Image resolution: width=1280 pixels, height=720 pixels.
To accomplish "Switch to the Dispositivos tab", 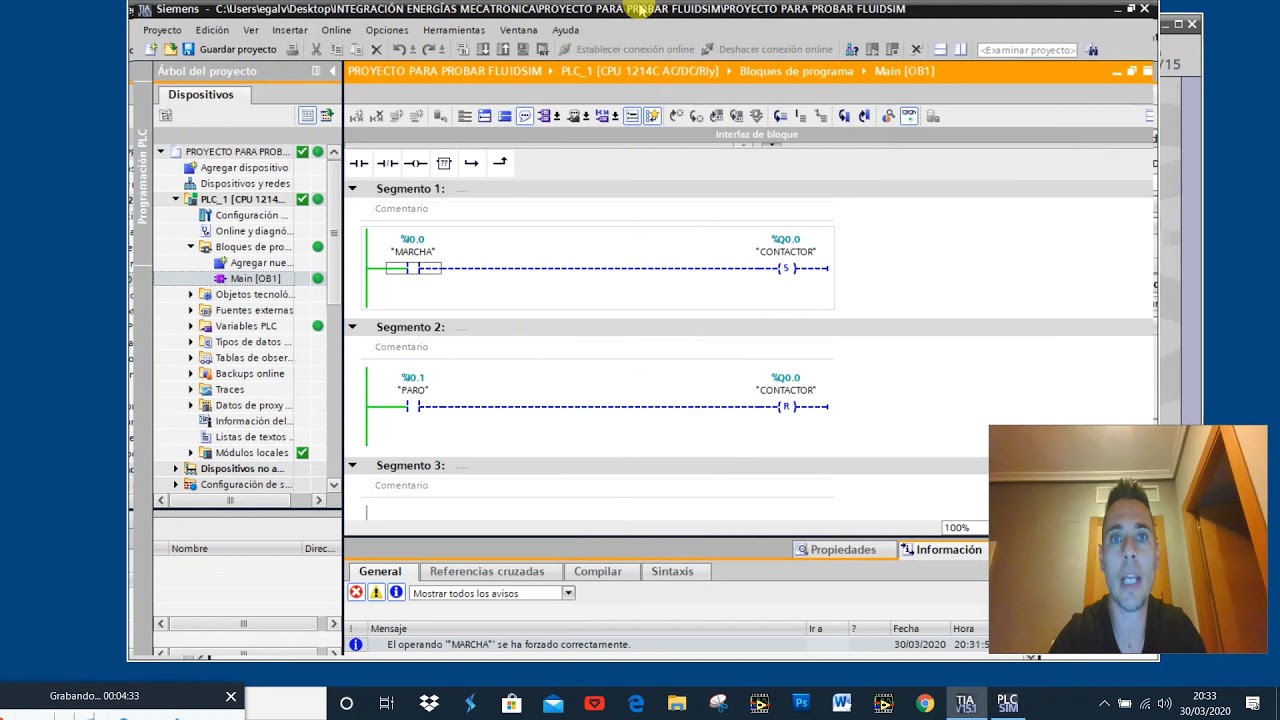I will pyautogui.click(x=200, y=94).
